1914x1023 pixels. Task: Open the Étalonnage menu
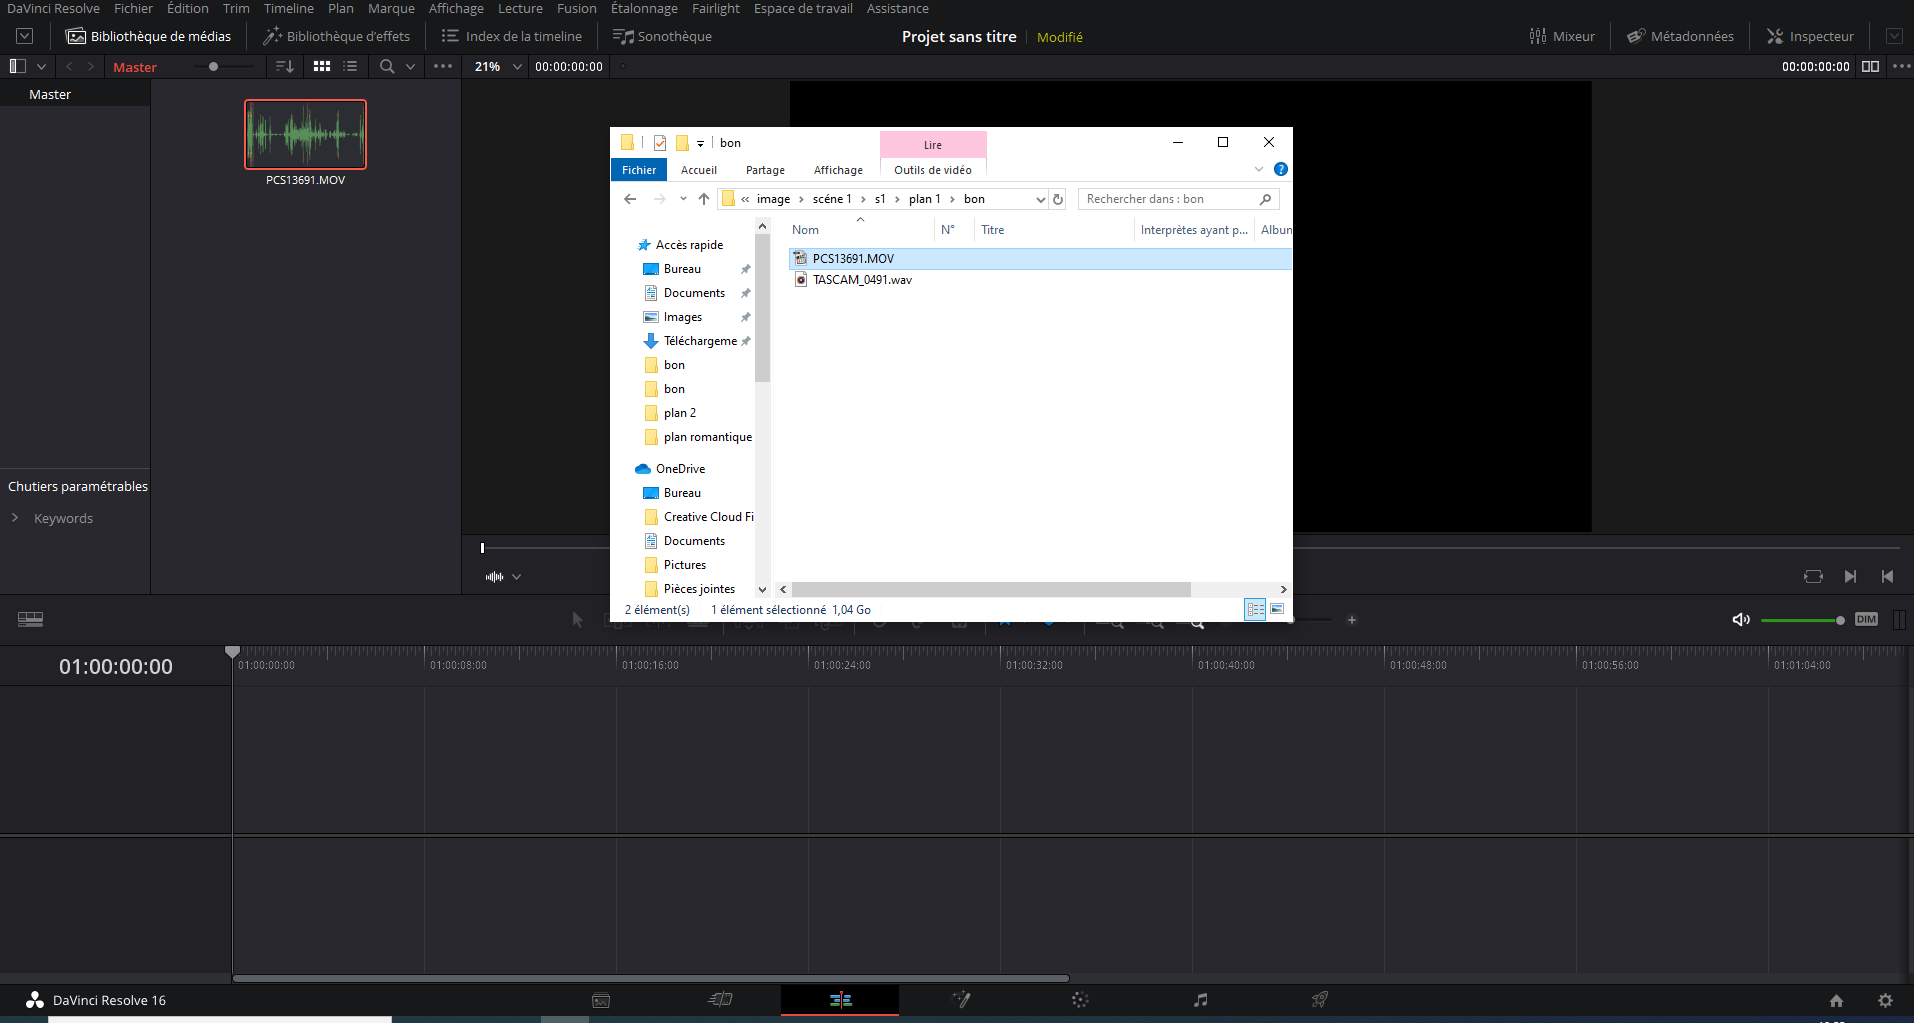[x=644, y=9]
